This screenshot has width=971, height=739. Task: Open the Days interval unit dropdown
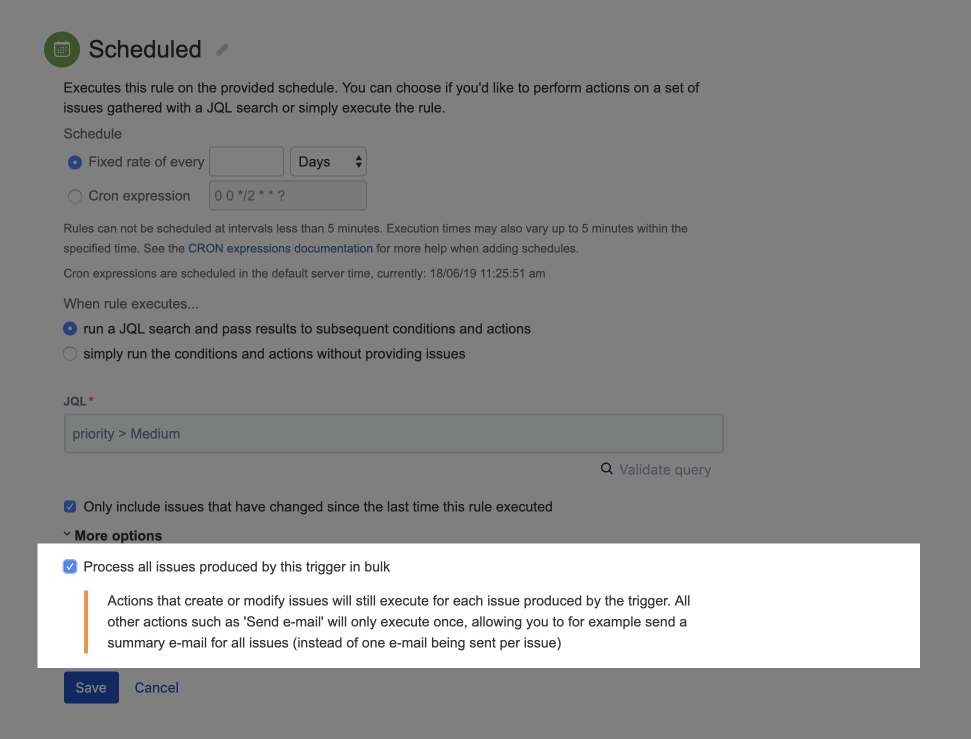[x=329, y=162]
